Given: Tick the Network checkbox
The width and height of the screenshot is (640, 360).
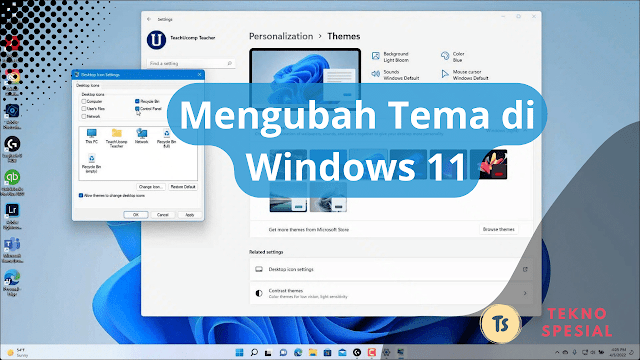Looking at the screenshot, I should 84,116.
